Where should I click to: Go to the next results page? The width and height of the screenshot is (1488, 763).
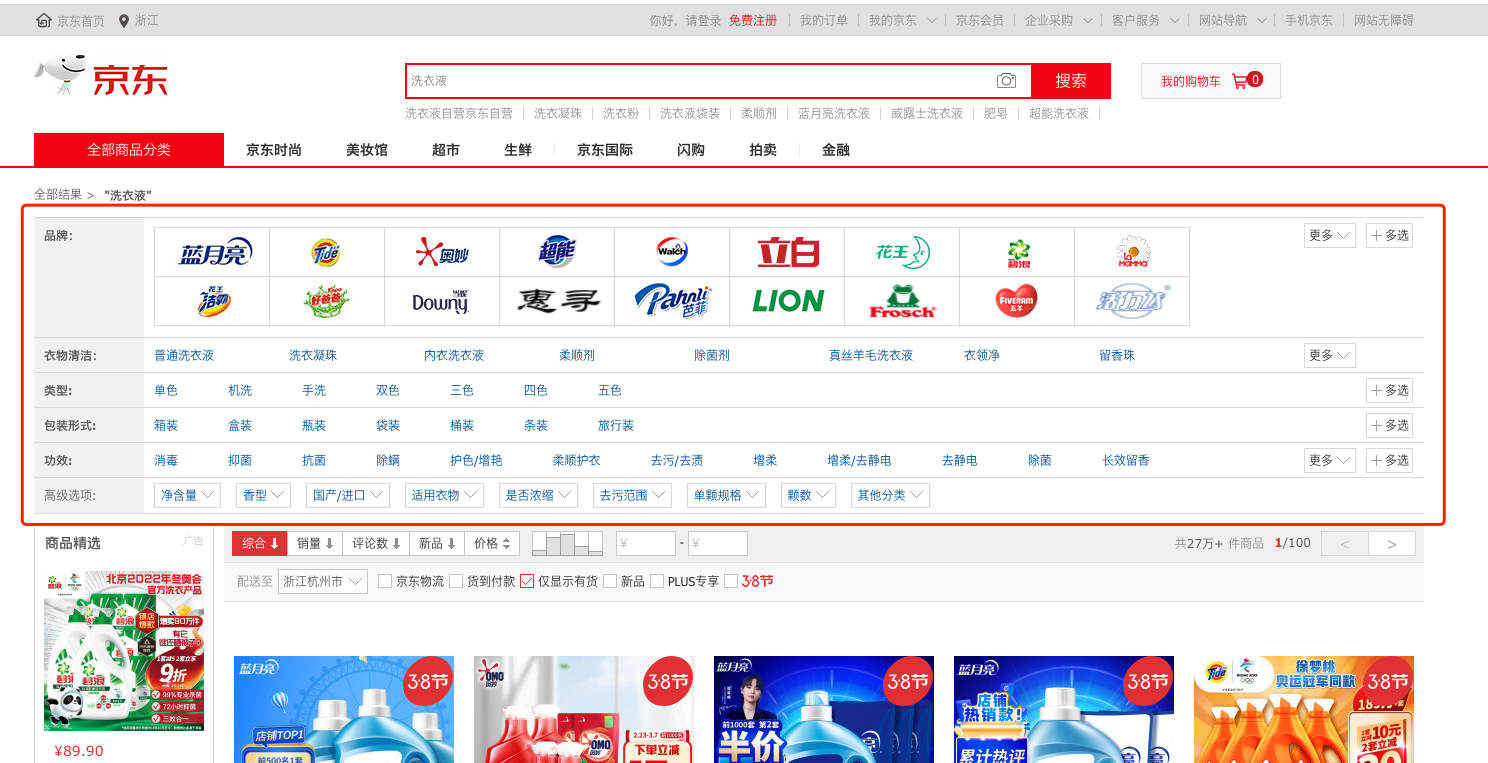1391,544
